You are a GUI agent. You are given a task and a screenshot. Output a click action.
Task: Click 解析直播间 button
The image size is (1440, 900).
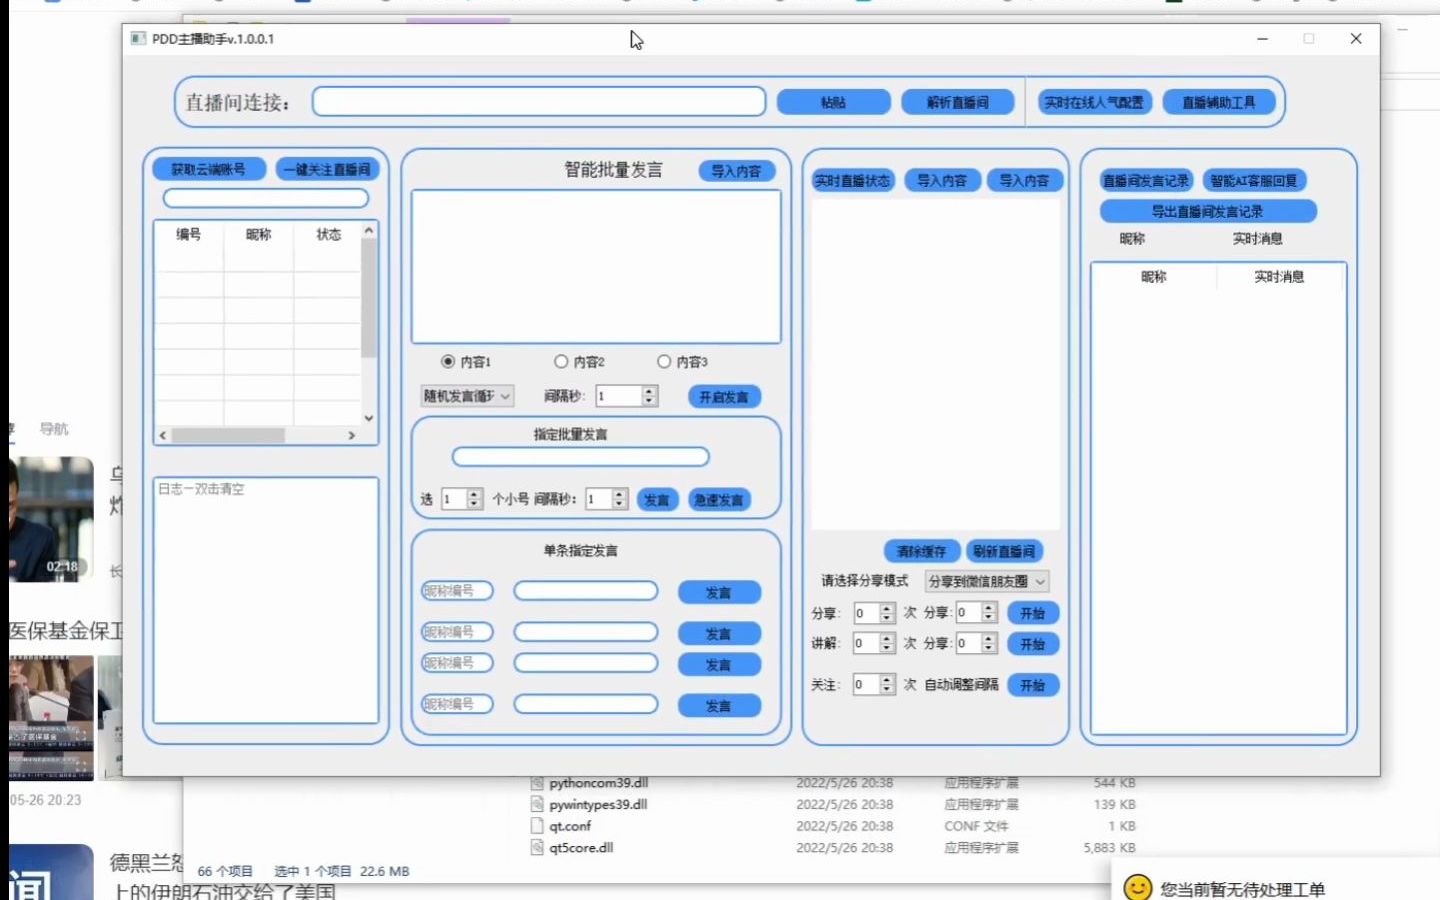pos(957,102)
